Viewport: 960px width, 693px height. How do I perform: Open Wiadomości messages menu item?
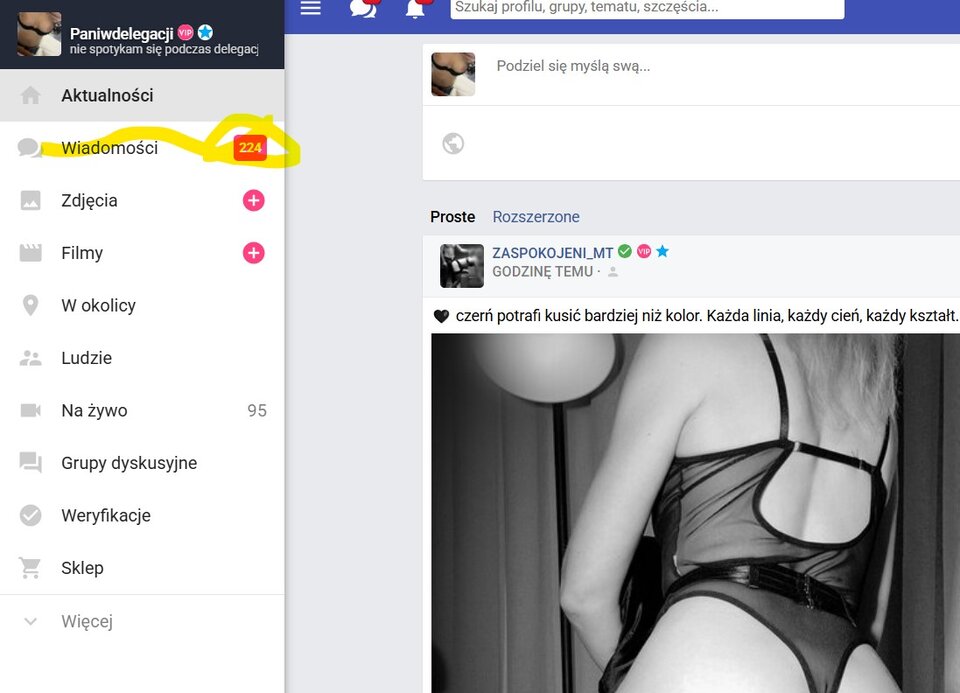109,148
